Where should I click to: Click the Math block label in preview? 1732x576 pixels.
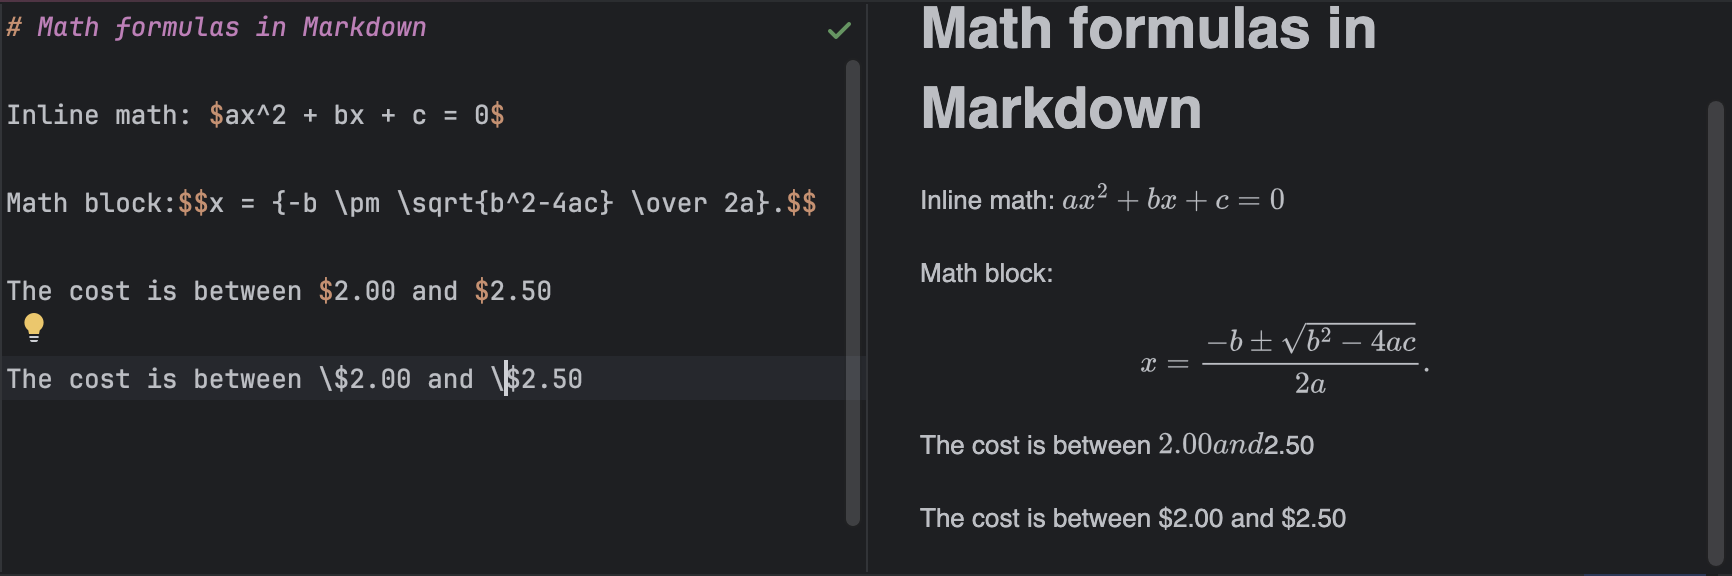tap(985, 273)
